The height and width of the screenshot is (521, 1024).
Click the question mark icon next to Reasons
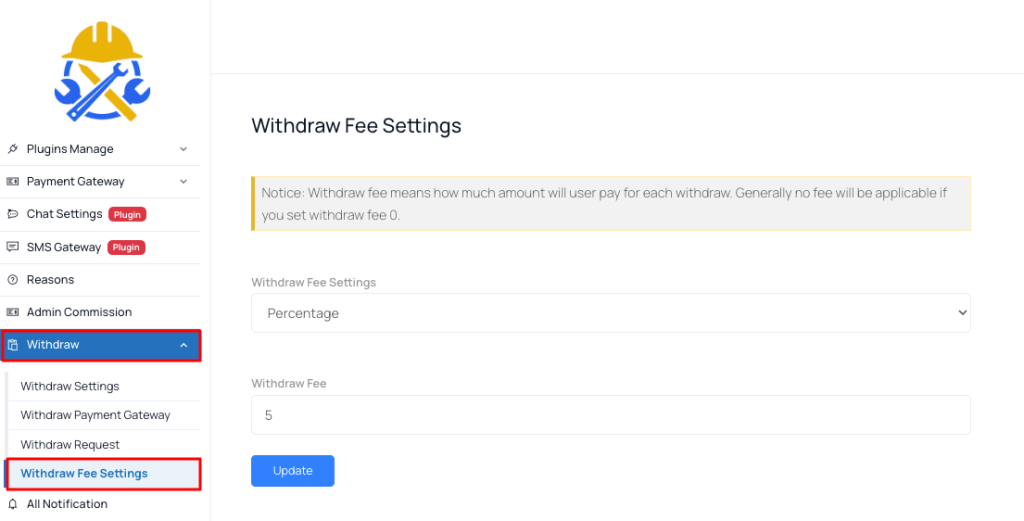[x=12, y=279]
